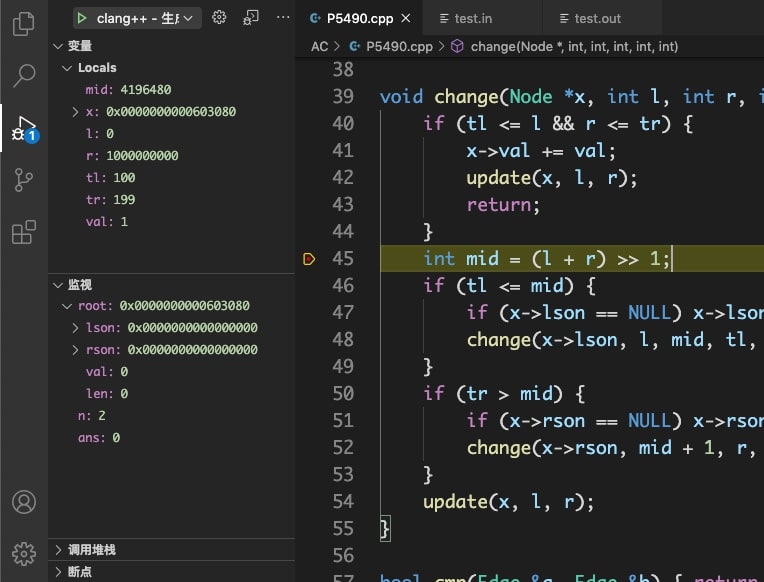Screen dimensions: 764x582
Task: Expand the 调用堆栈 call stack section
Action: pyautogui.click(x=90, y=550)
